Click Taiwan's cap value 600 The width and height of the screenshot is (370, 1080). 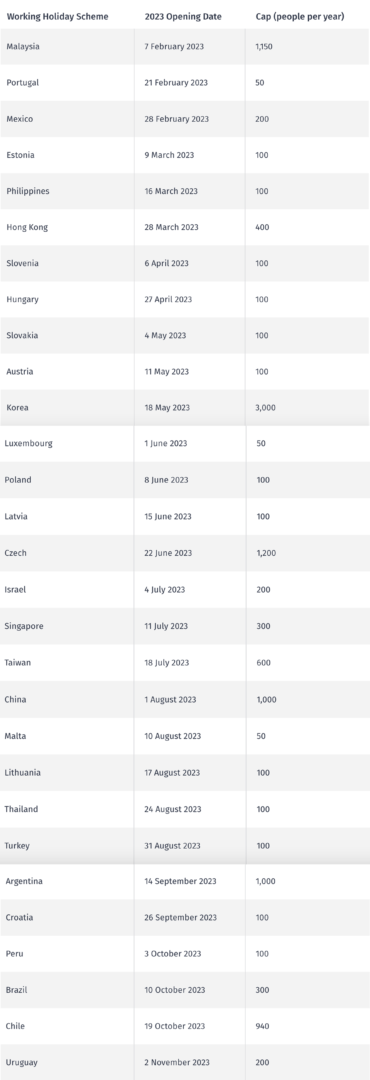(x=263, y=663)
